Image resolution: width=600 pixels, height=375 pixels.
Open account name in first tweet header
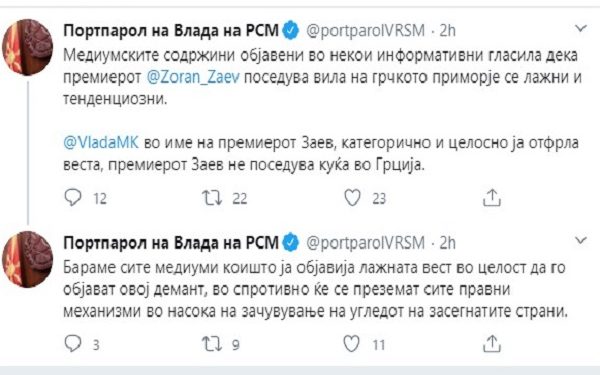[171, 31]
